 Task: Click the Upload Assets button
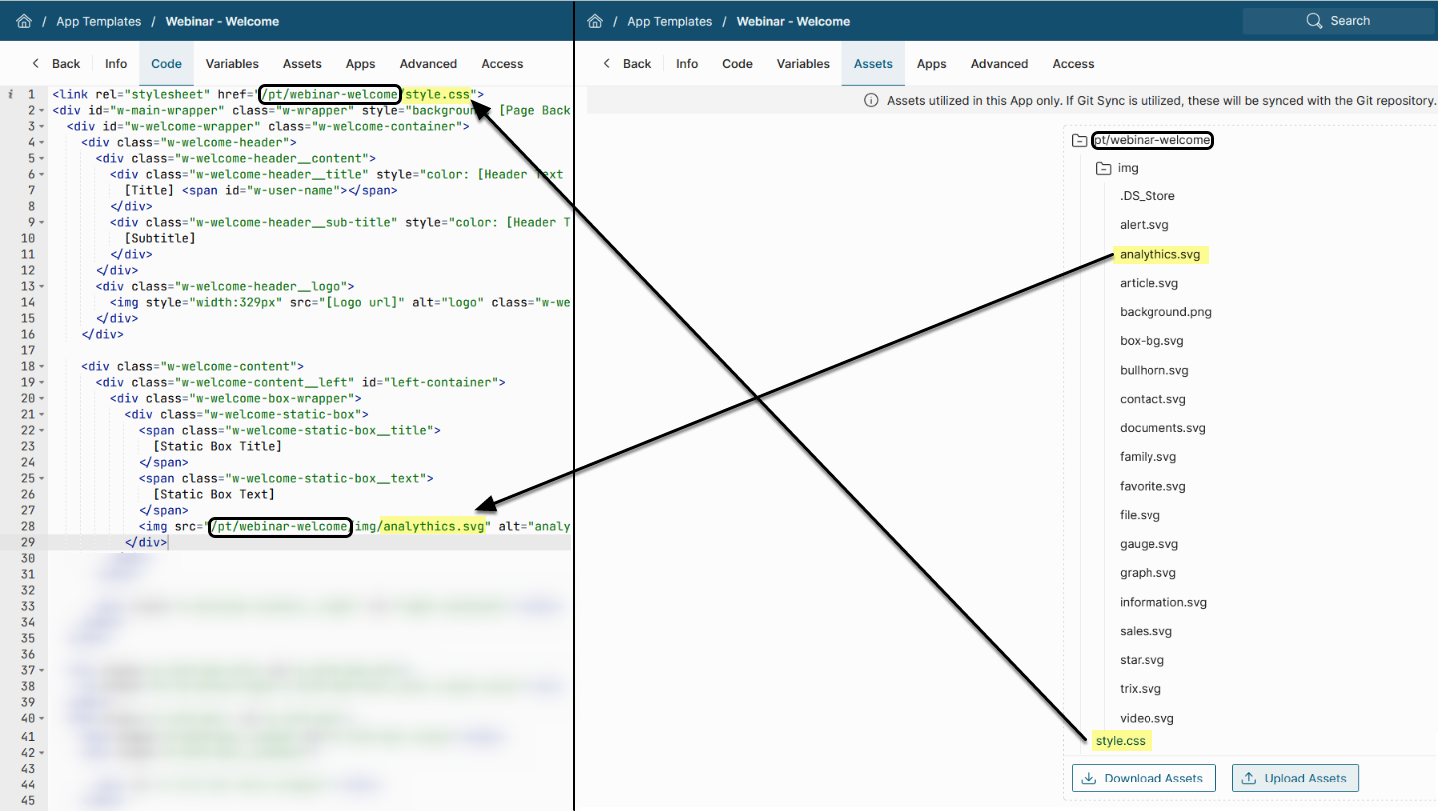tap(1295, 778)
